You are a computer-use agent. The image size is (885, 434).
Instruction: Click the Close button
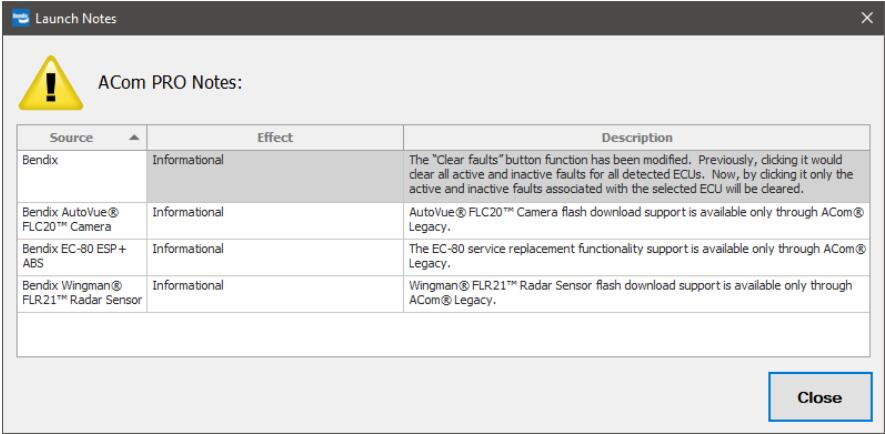pos(820,397)
